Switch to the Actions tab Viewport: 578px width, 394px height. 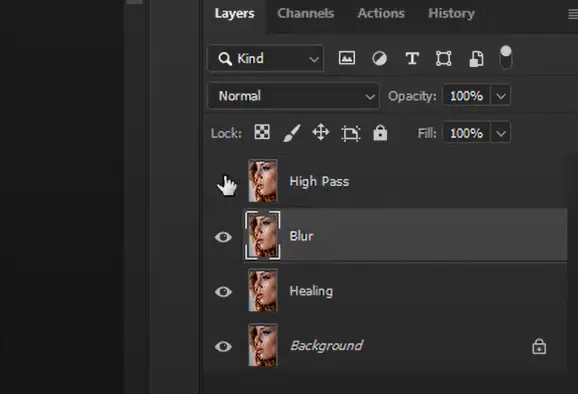point(381,14)
